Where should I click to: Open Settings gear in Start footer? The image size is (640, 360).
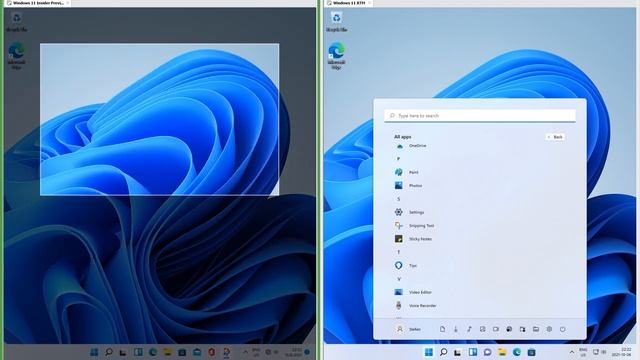coord(549,329)
